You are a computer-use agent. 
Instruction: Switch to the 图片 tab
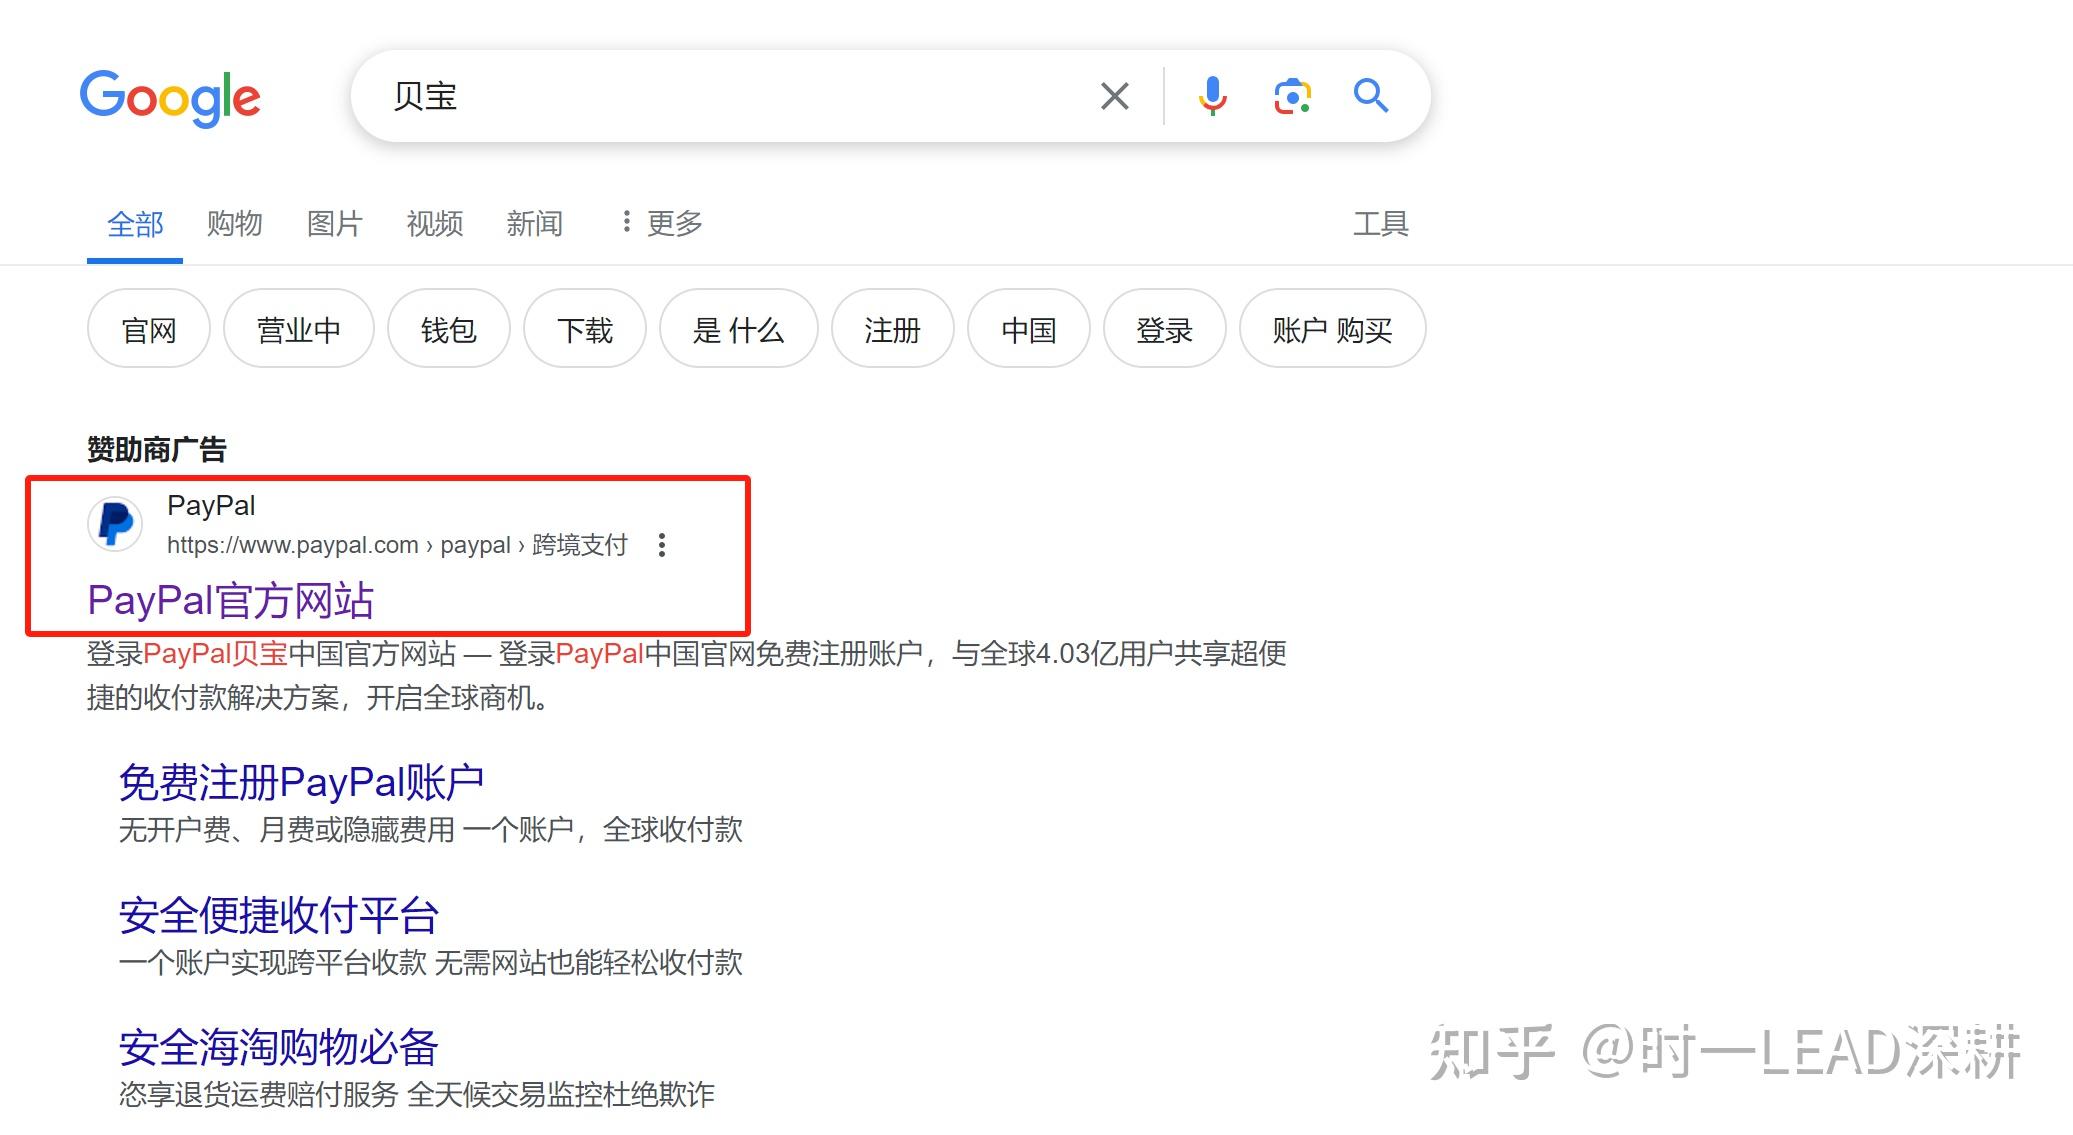[x=334, y=223]
